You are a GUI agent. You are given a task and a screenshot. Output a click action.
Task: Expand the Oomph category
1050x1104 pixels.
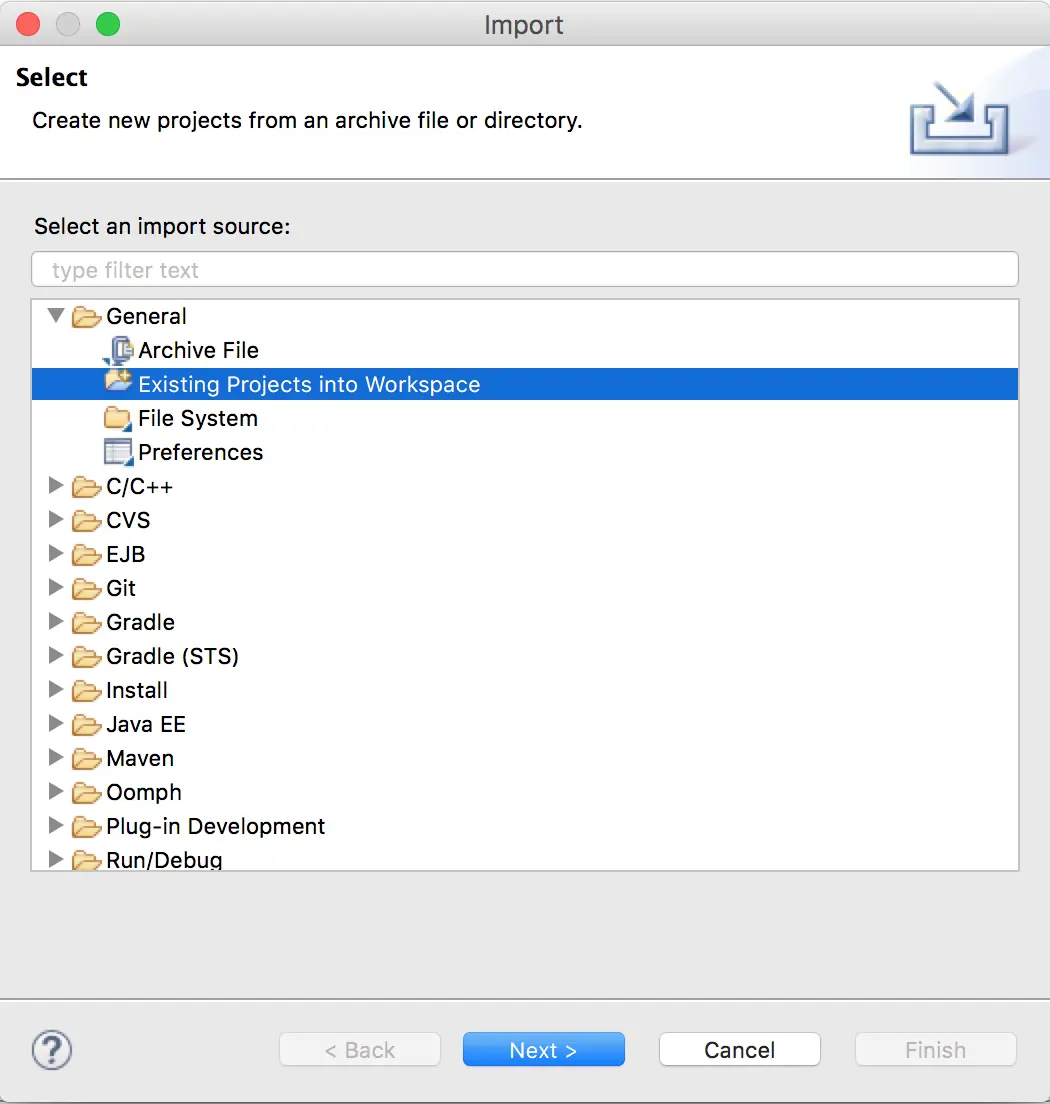[56, 791]
